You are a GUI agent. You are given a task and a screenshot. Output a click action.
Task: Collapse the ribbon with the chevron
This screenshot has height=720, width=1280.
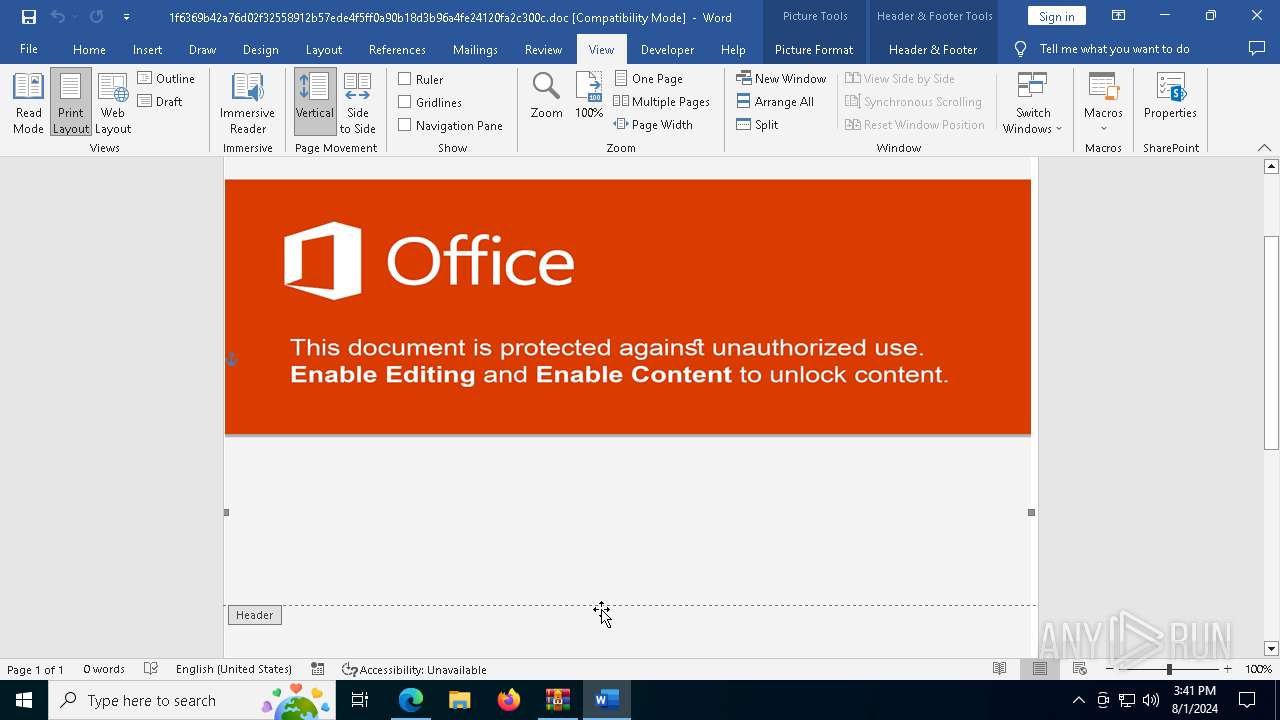1264,148
